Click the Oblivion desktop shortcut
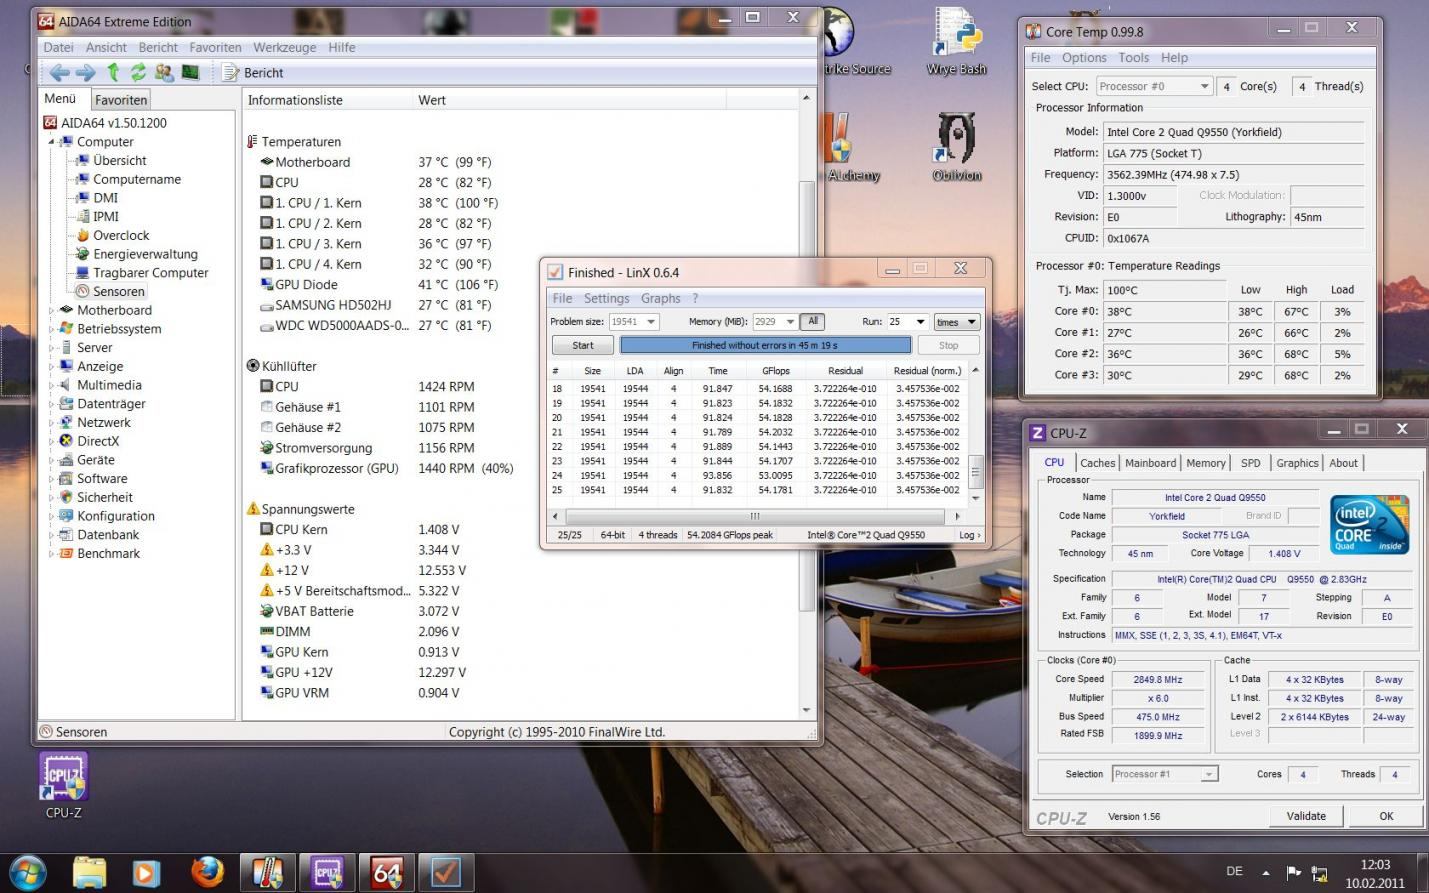The image size is (1429, 893). pos(957,147)
